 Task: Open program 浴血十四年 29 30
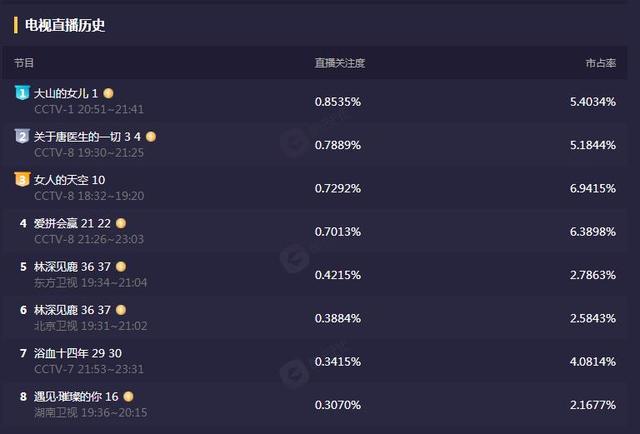(x=78, y=353)
